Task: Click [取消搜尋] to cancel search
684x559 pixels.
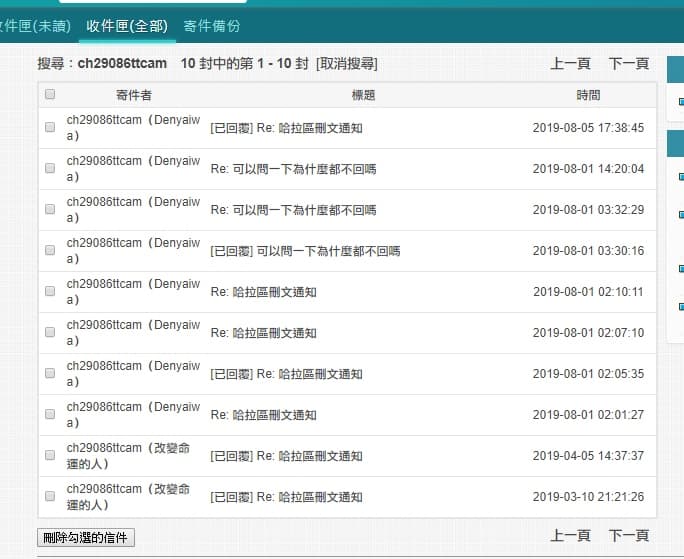Action: (347, 64)
